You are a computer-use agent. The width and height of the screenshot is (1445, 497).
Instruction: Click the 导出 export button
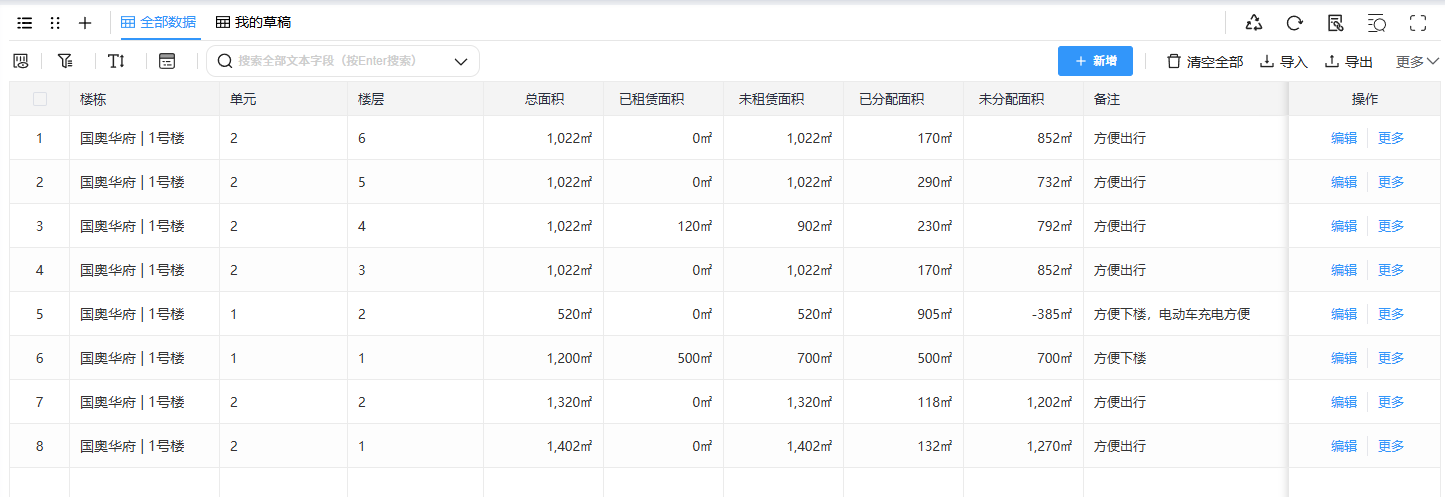point(1349,61)
